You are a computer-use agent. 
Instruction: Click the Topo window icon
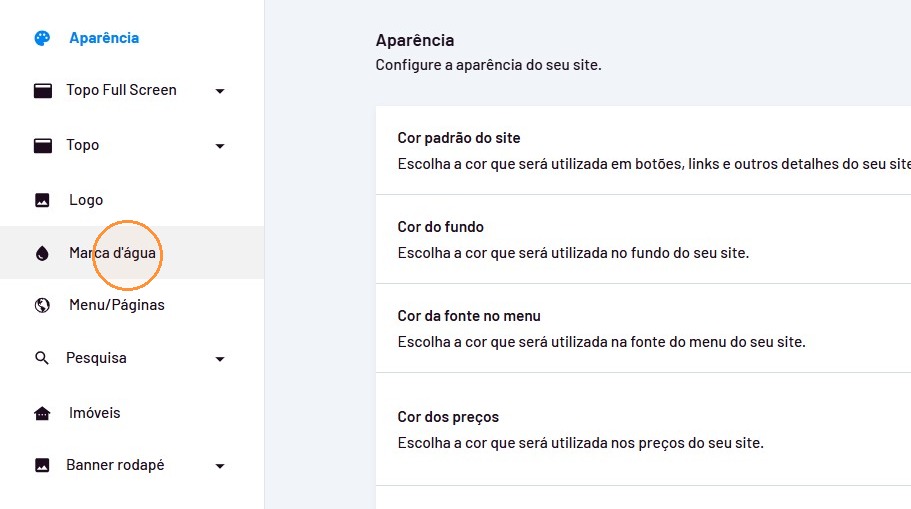(42, 145)
